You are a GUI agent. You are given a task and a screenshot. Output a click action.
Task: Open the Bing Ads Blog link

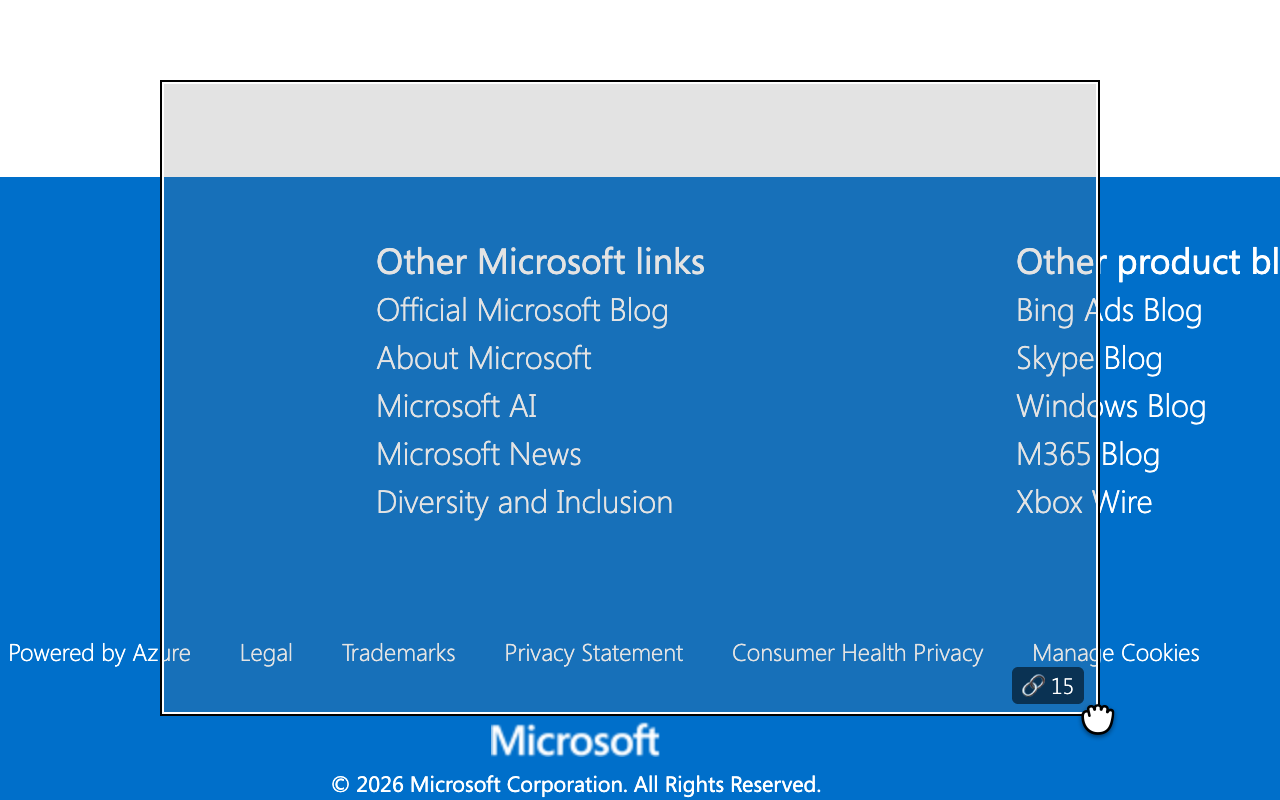point(1109,310)
